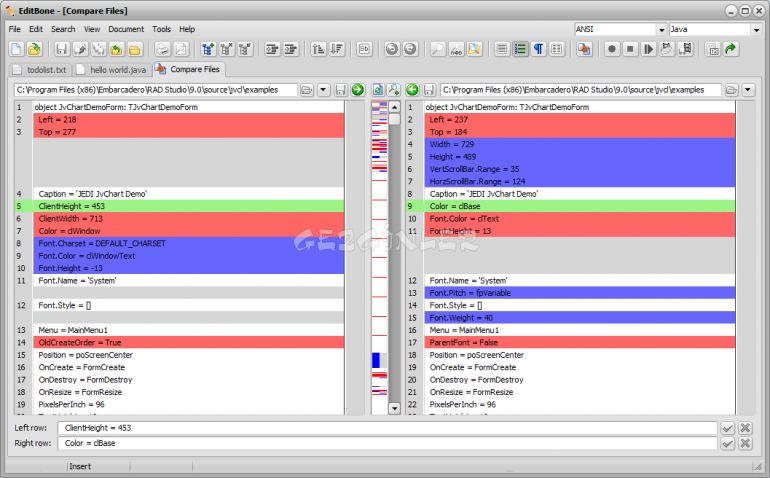
Task: Click the green curved arrow toolbar icon
Action: [x=731, y=49]
